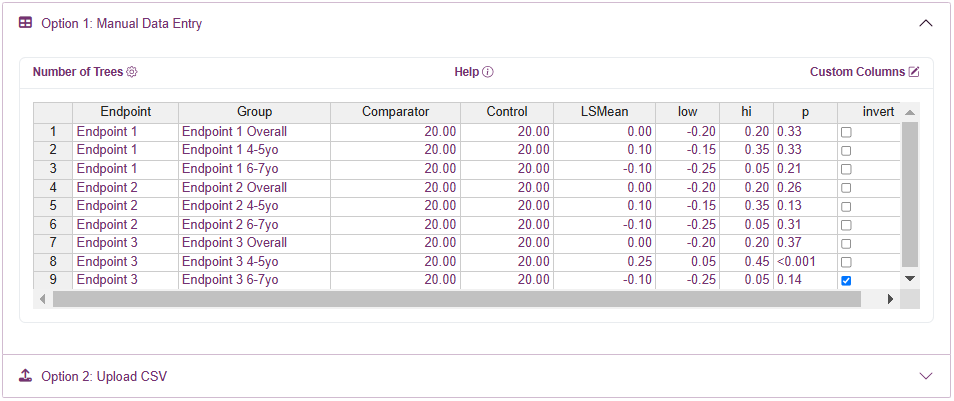Select the Comparator column header
954x401 pixels.
click(x=395, y=112)
